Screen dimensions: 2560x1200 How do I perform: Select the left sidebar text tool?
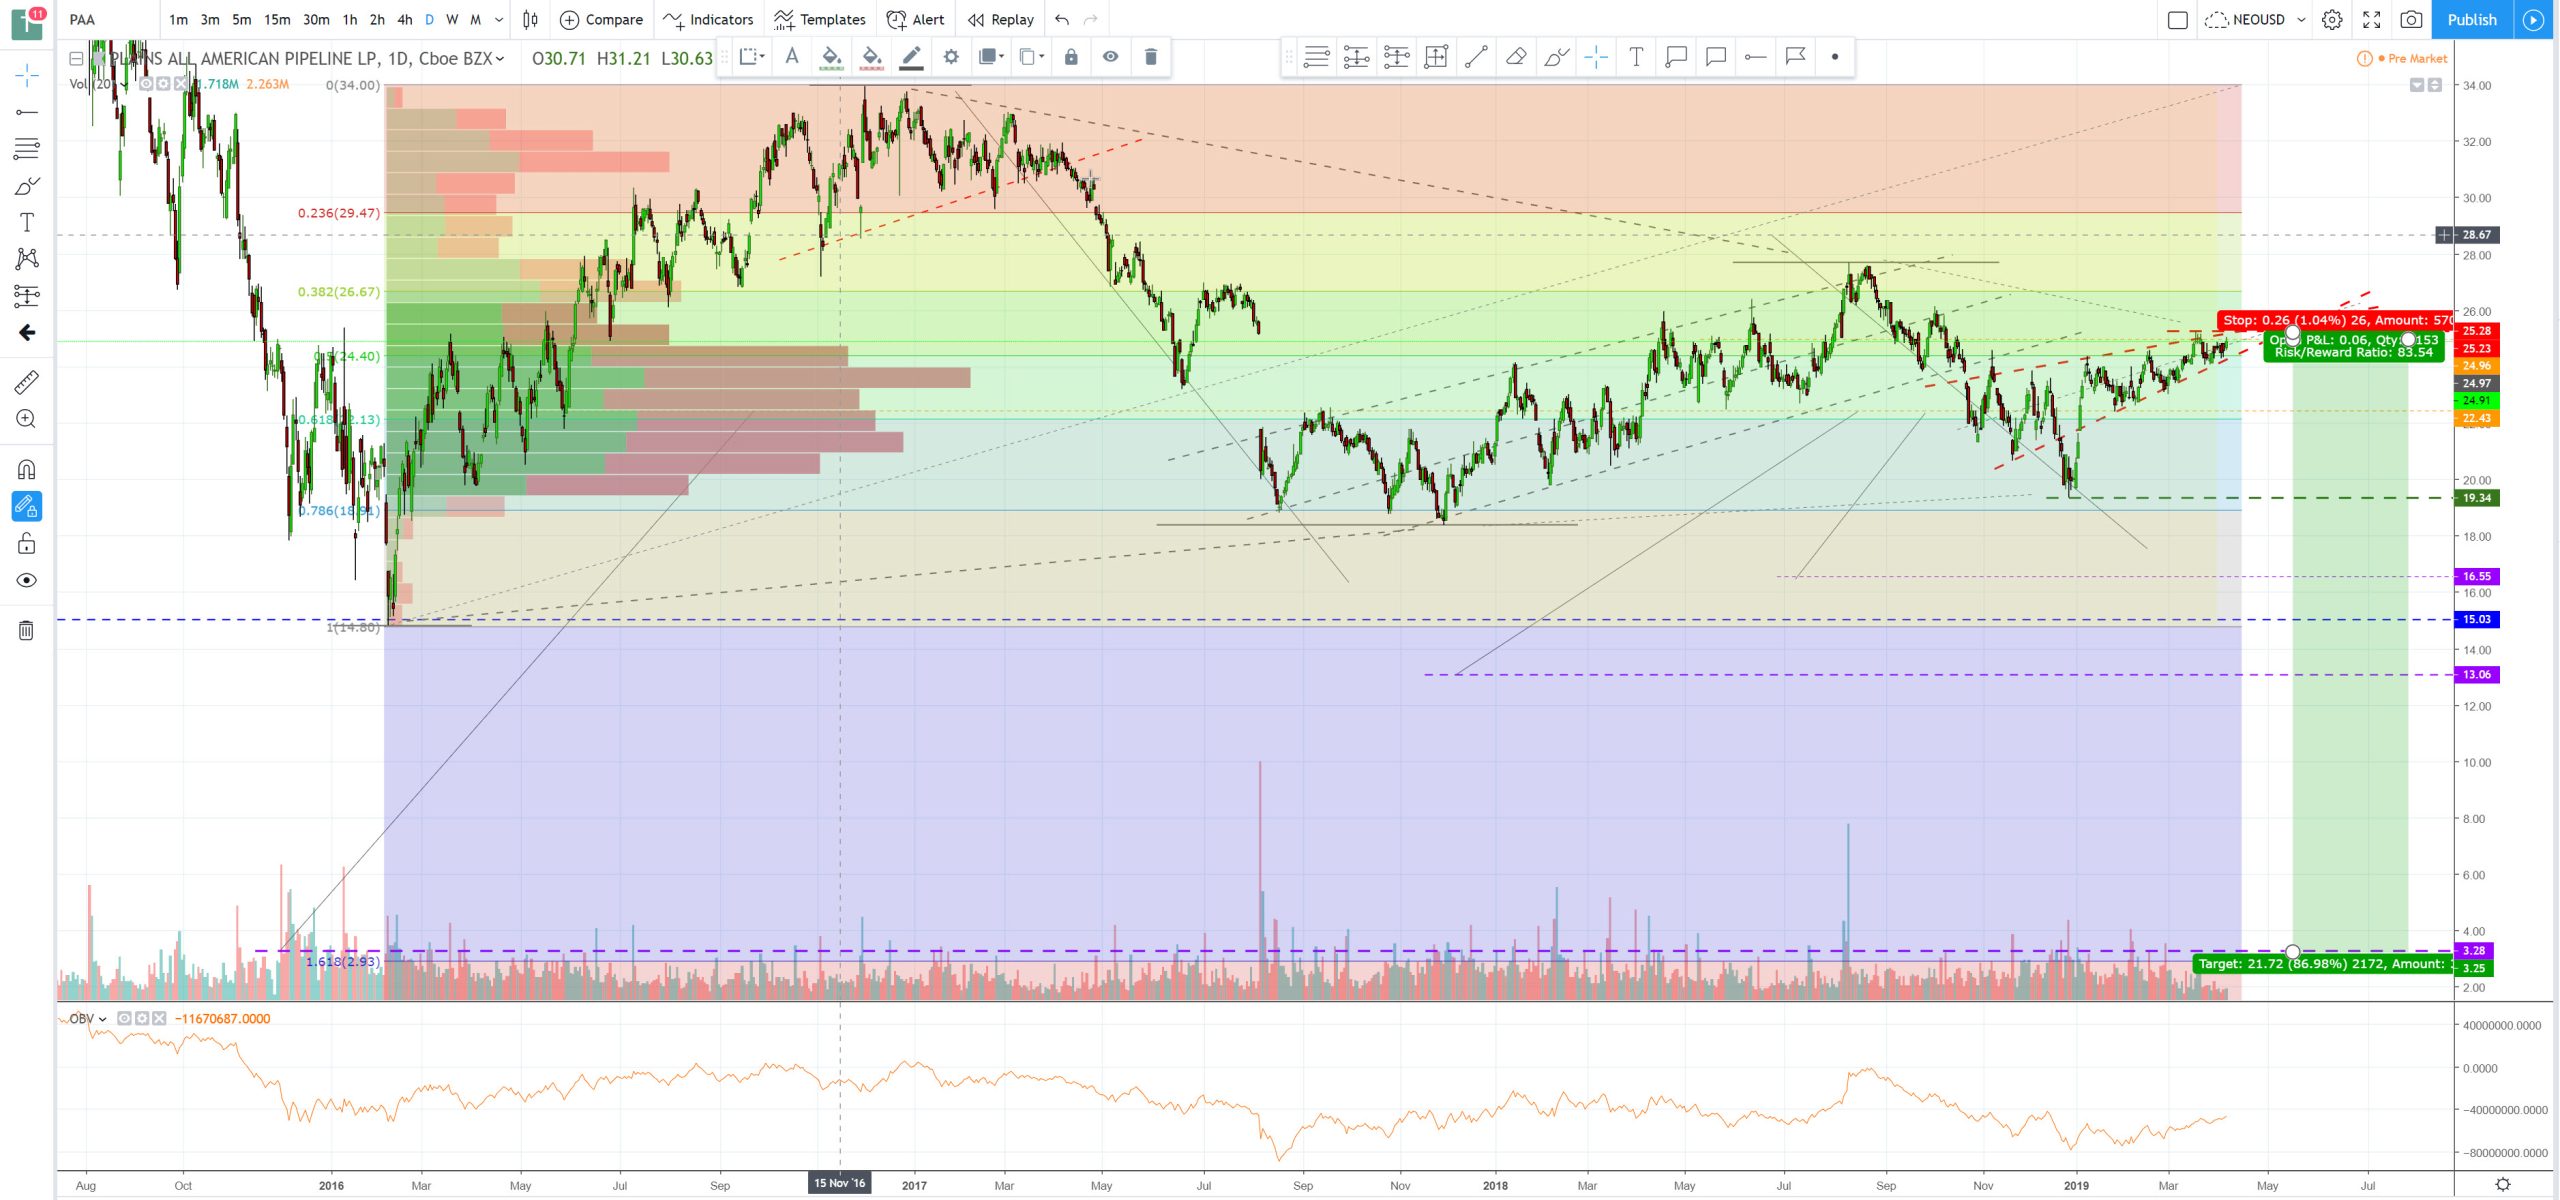pos(27,222)
